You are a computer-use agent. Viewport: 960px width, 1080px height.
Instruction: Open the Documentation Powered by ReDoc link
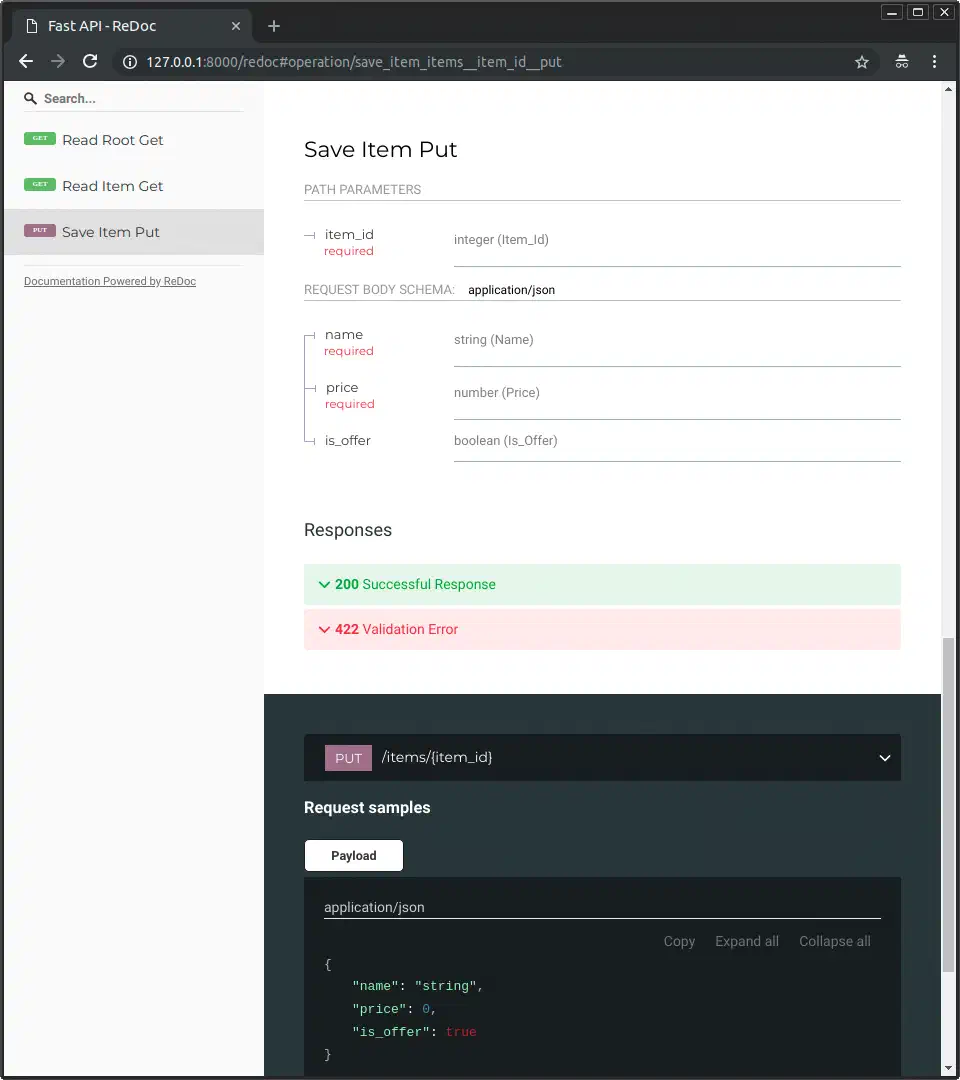coord(109,281)
